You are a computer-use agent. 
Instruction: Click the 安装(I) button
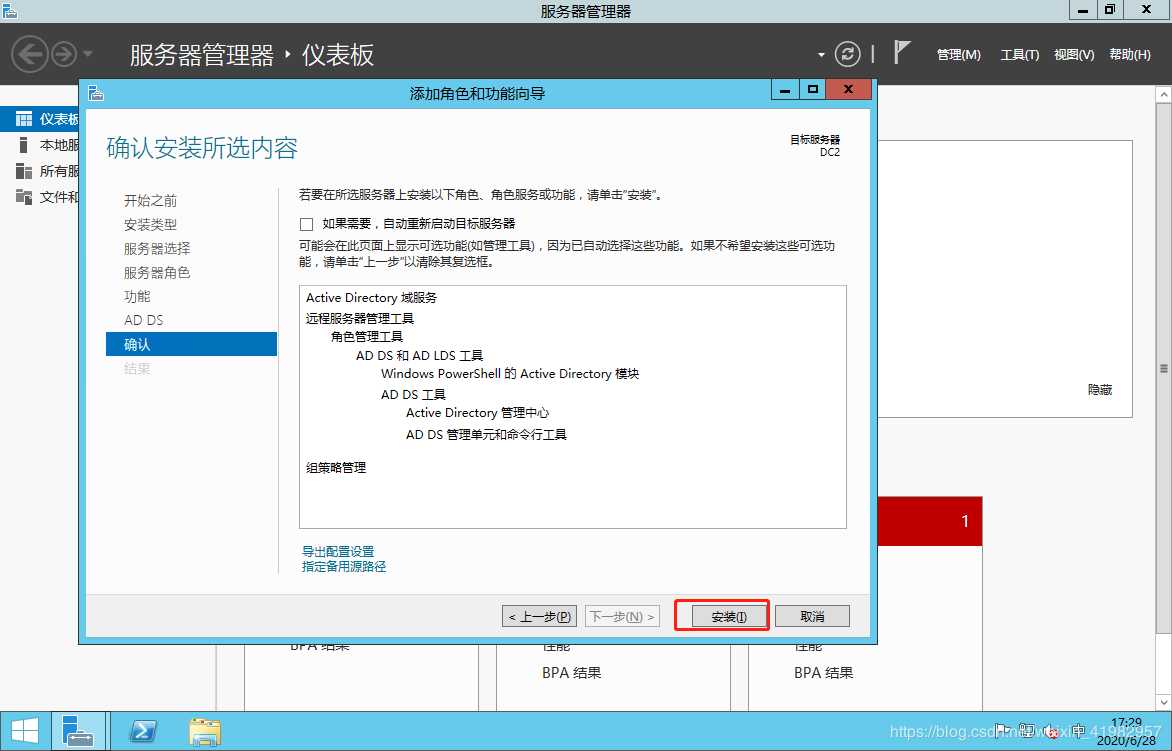[x=729, y=616]
